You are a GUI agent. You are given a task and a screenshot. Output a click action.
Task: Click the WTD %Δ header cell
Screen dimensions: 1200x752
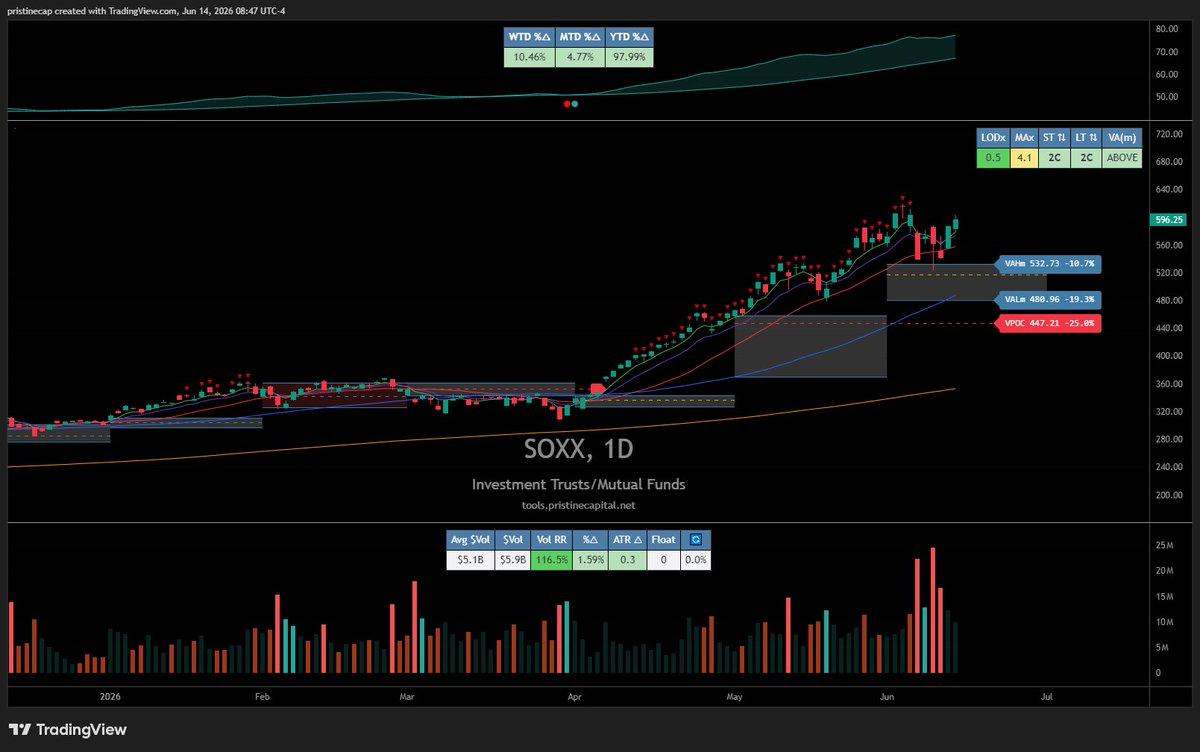pos(528,36)
